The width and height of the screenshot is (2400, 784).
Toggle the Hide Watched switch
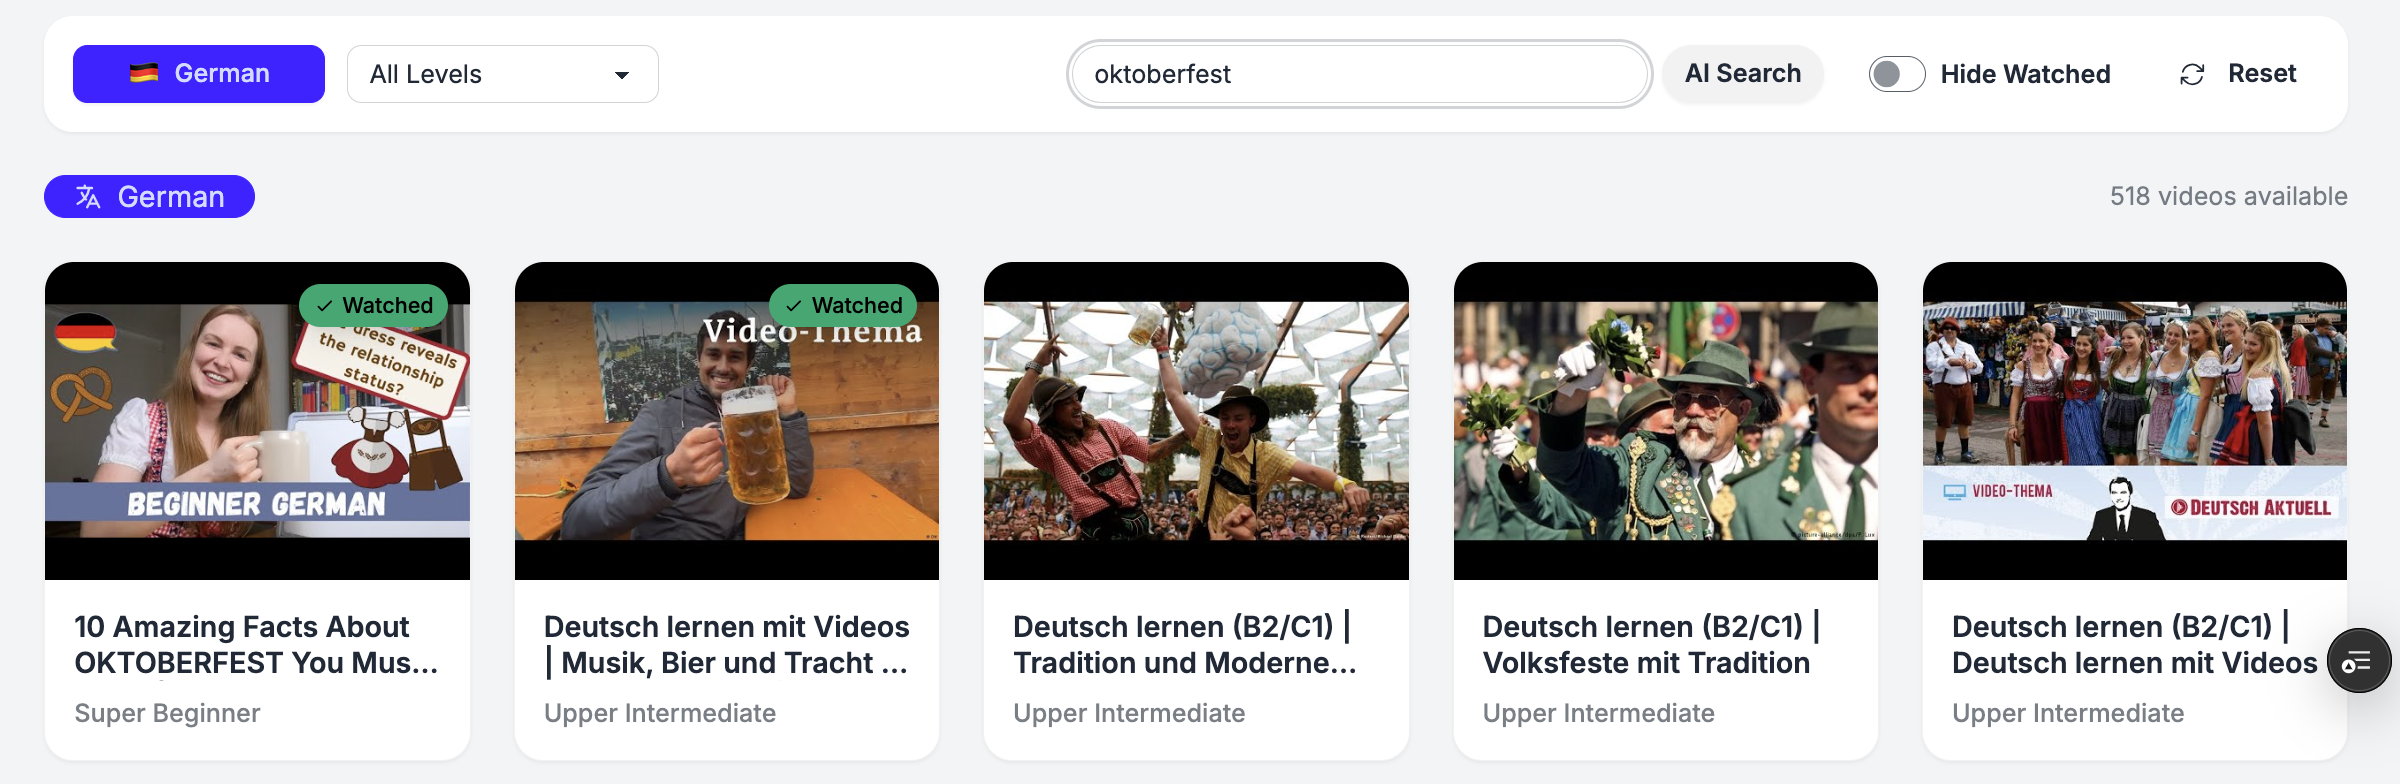coord(1896,74)
